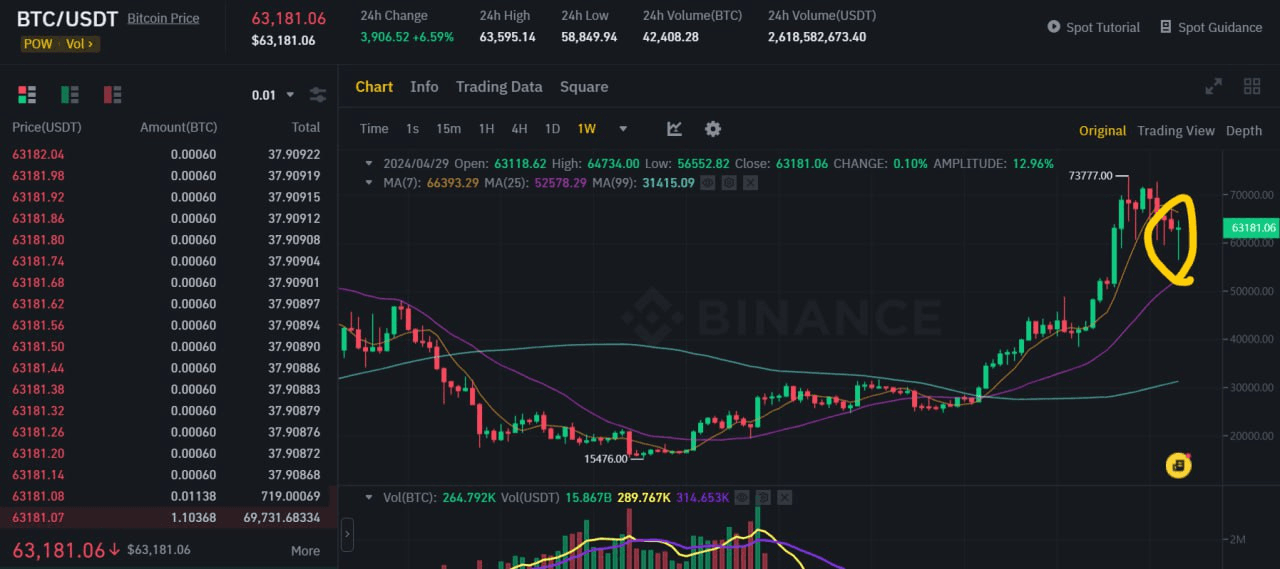Viewport: 1280px width, 569px height.
Task: Select the Original chart view
Action: click(1102, 131)
